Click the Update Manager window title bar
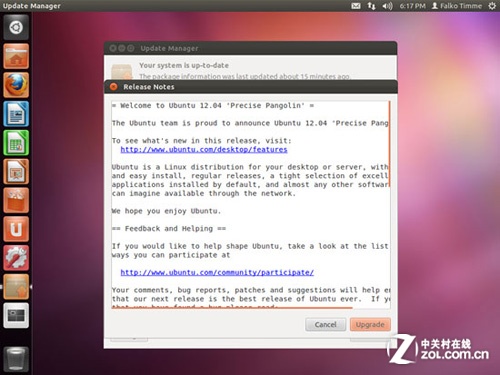 pos(250,48)
